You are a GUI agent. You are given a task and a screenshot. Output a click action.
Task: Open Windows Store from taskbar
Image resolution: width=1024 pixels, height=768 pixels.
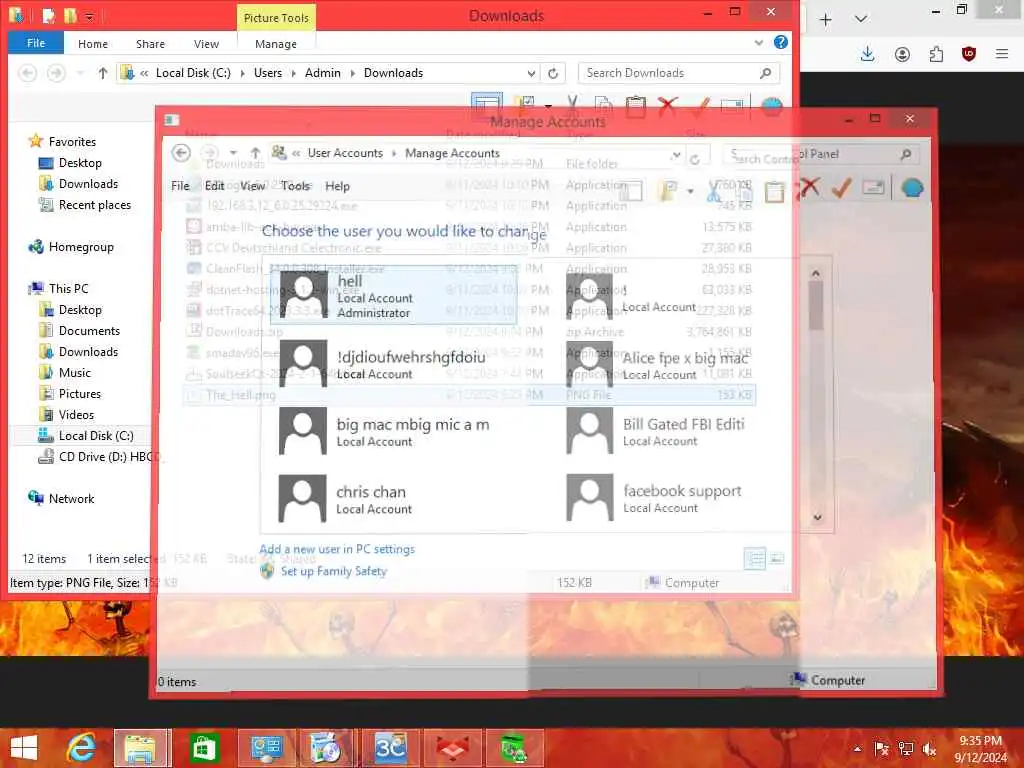[204, 748]
